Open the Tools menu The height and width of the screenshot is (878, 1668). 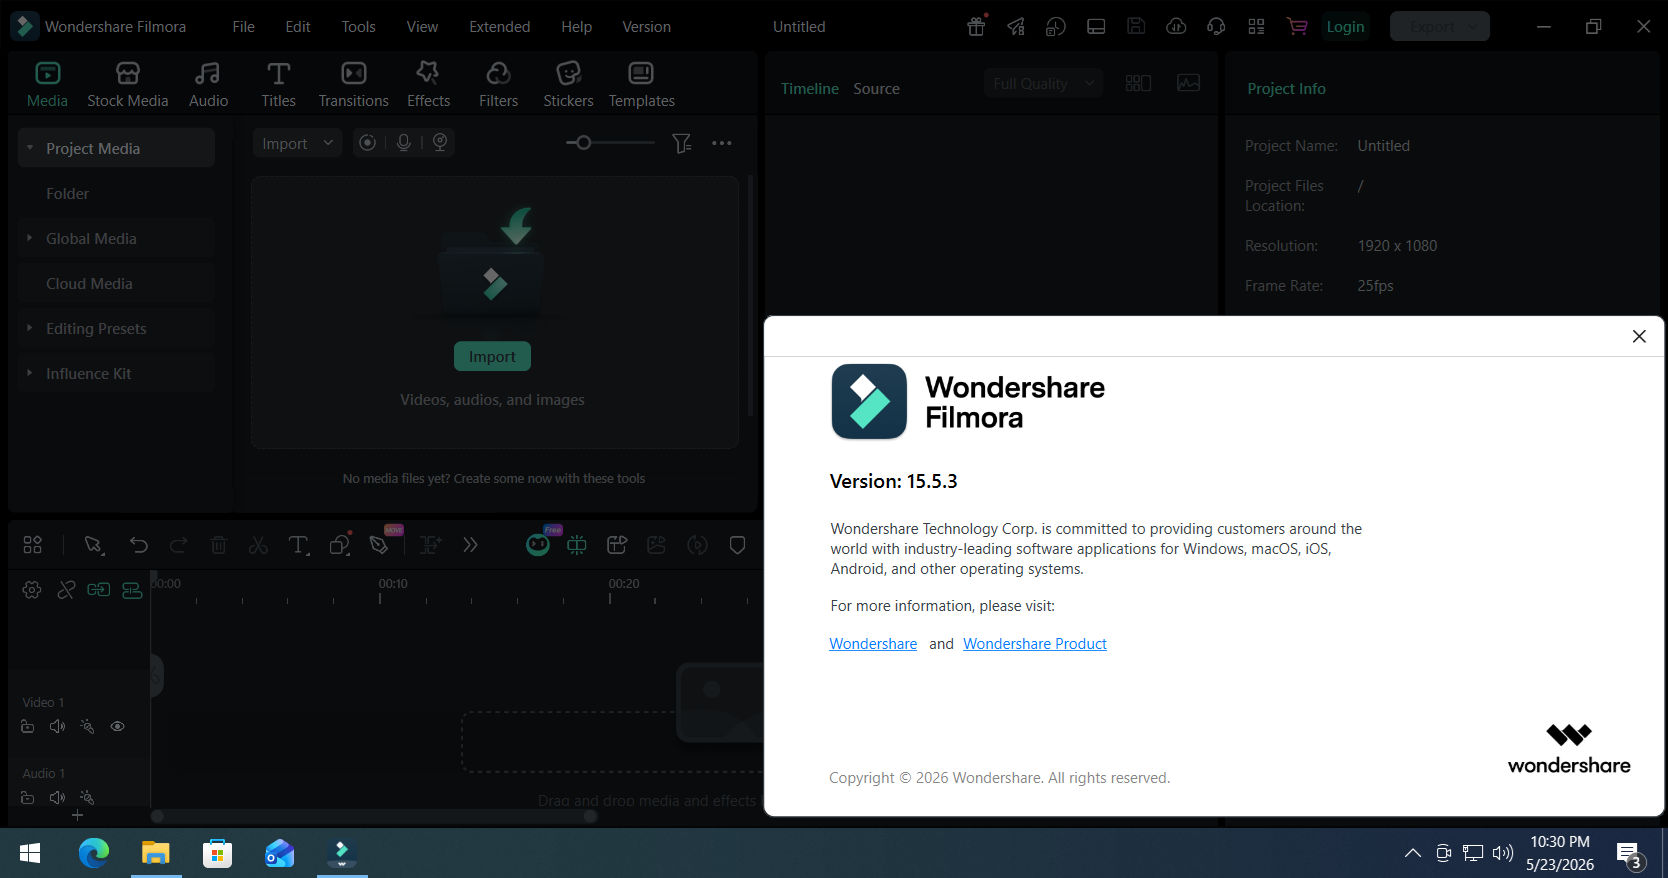coord(358,27)
